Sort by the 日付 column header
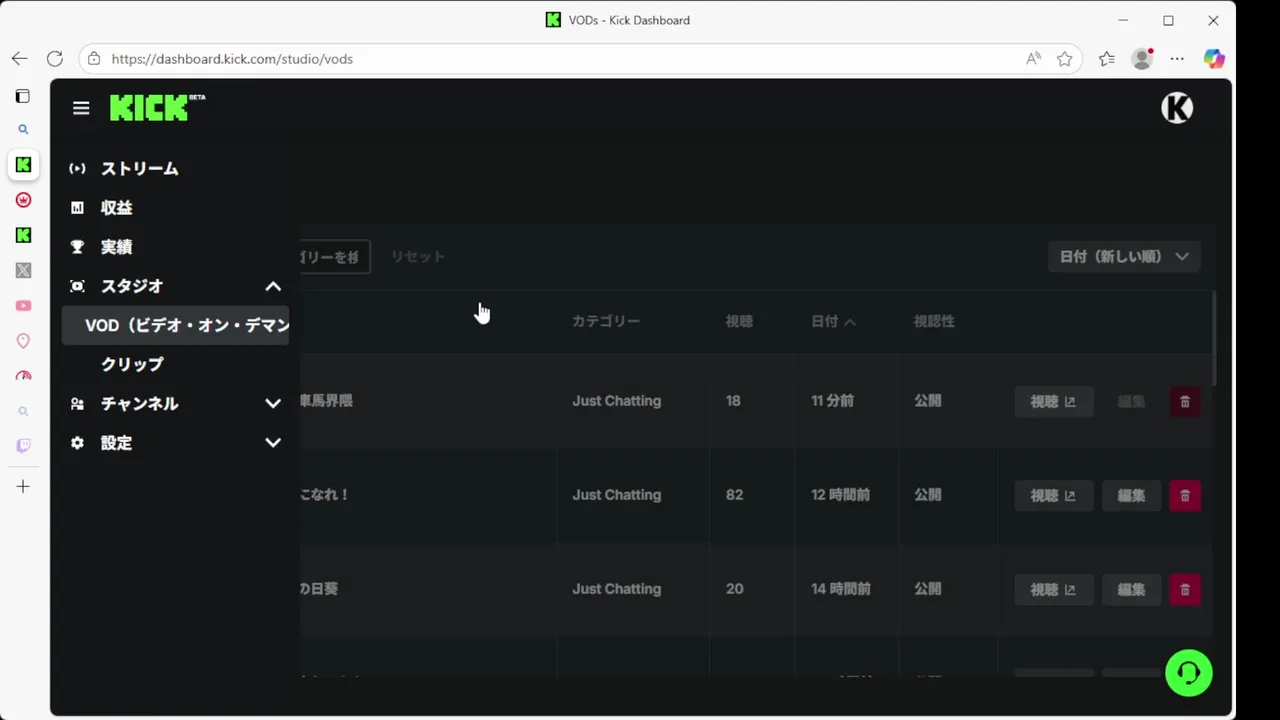1280x720 pixels. (833, 322)
